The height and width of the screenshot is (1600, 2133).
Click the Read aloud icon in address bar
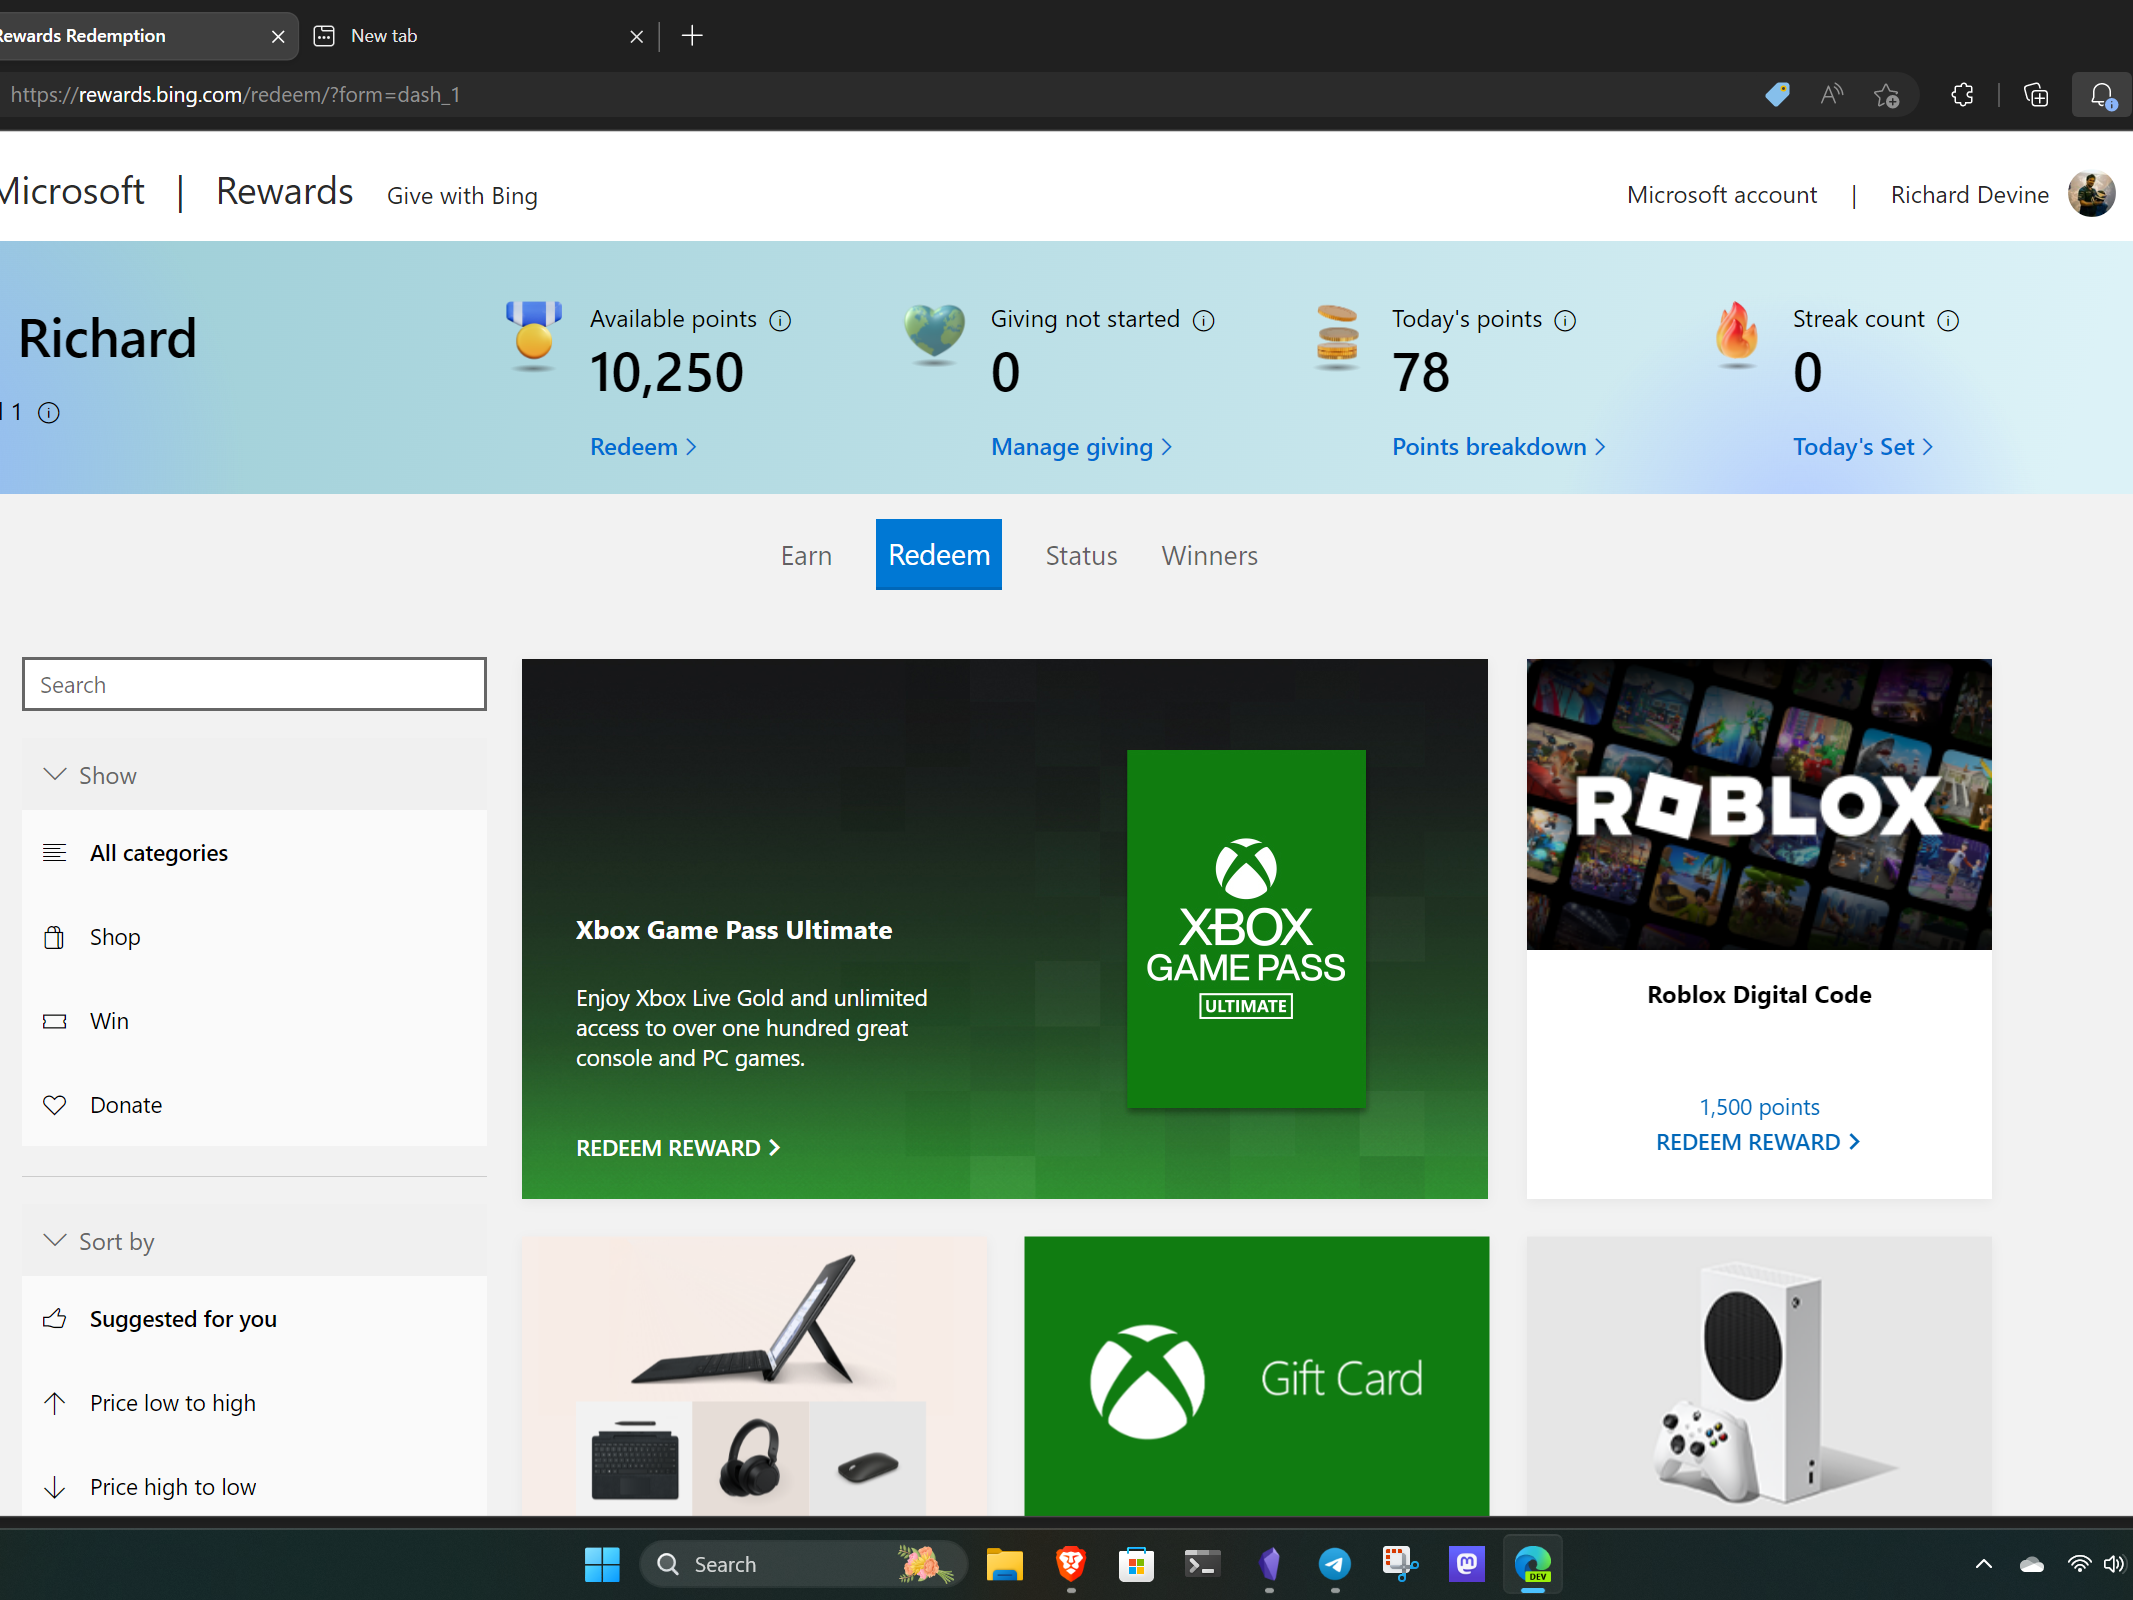(1831, 95)
